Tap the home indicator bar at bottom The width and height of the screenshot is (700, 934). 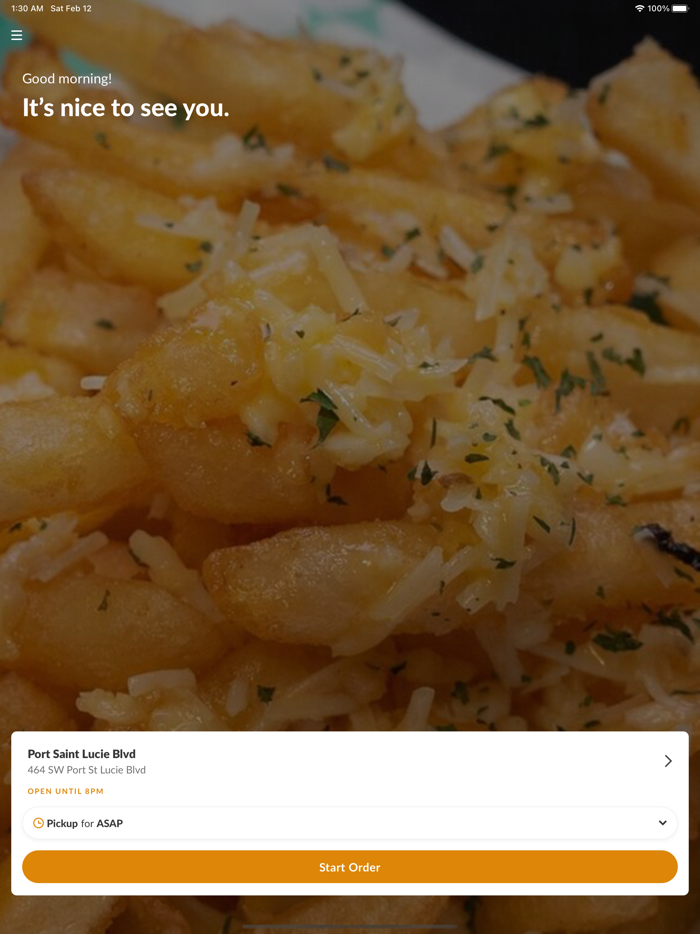click(x=350, y=926)
